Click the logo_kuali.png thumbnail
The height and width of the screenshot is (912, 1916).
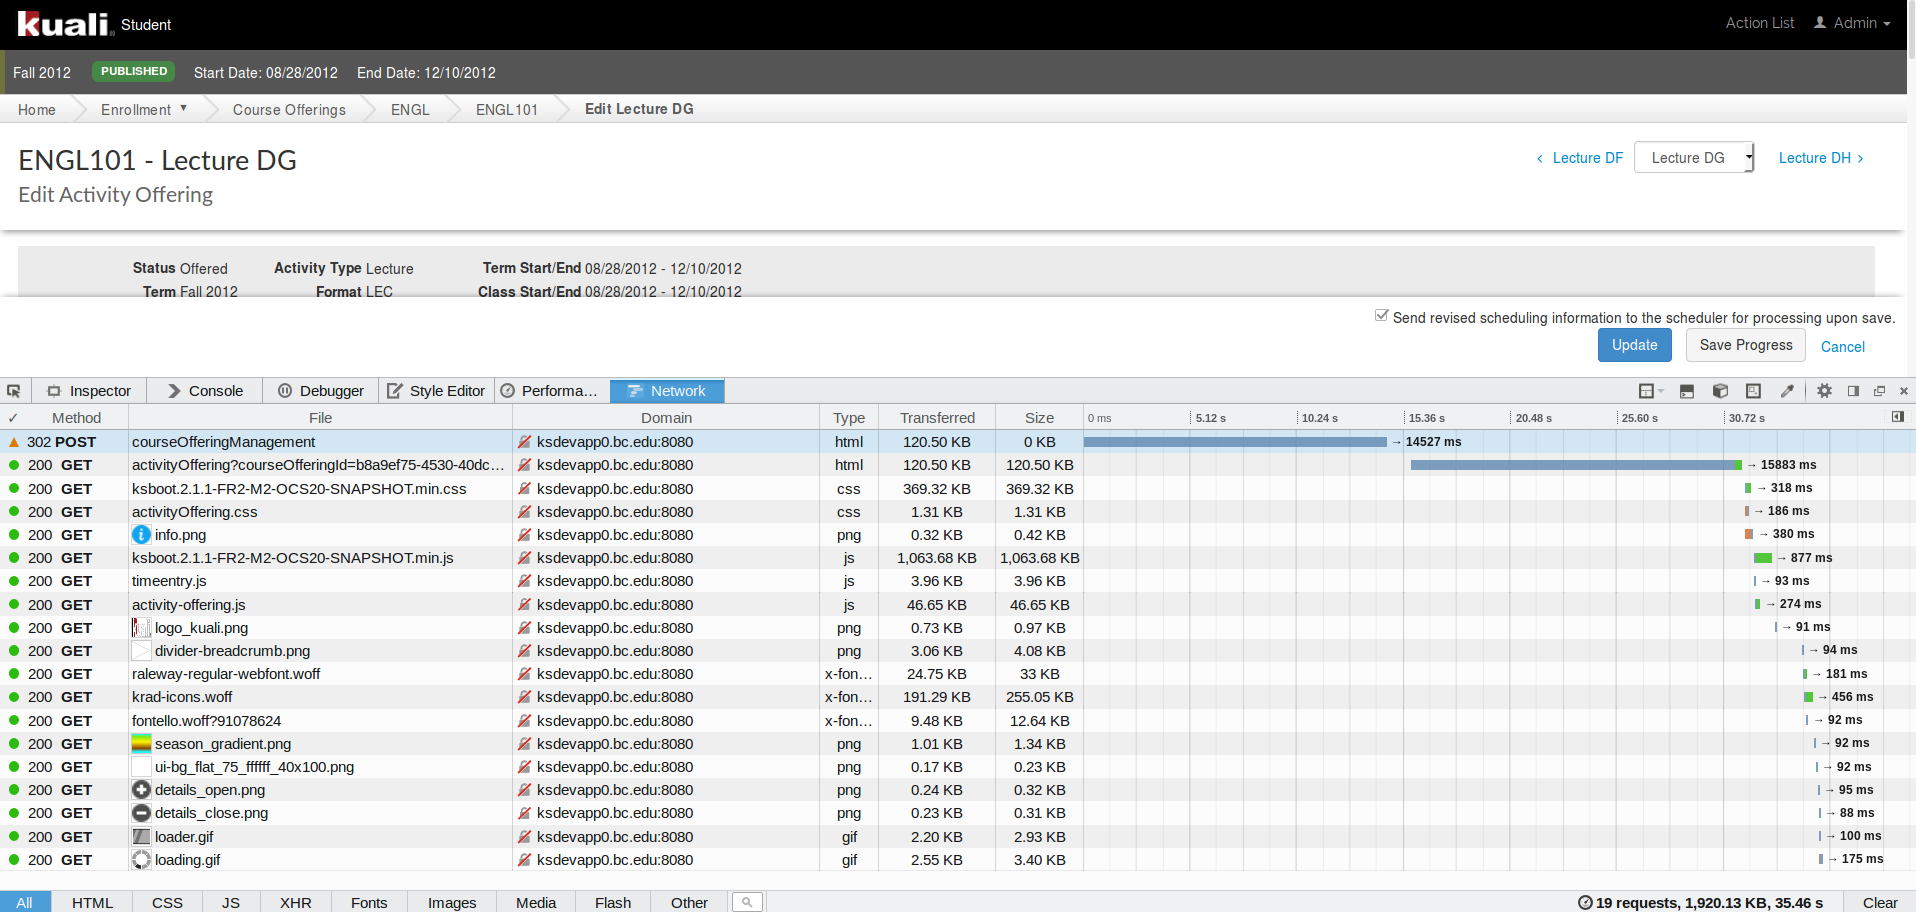tap(142, 628)
